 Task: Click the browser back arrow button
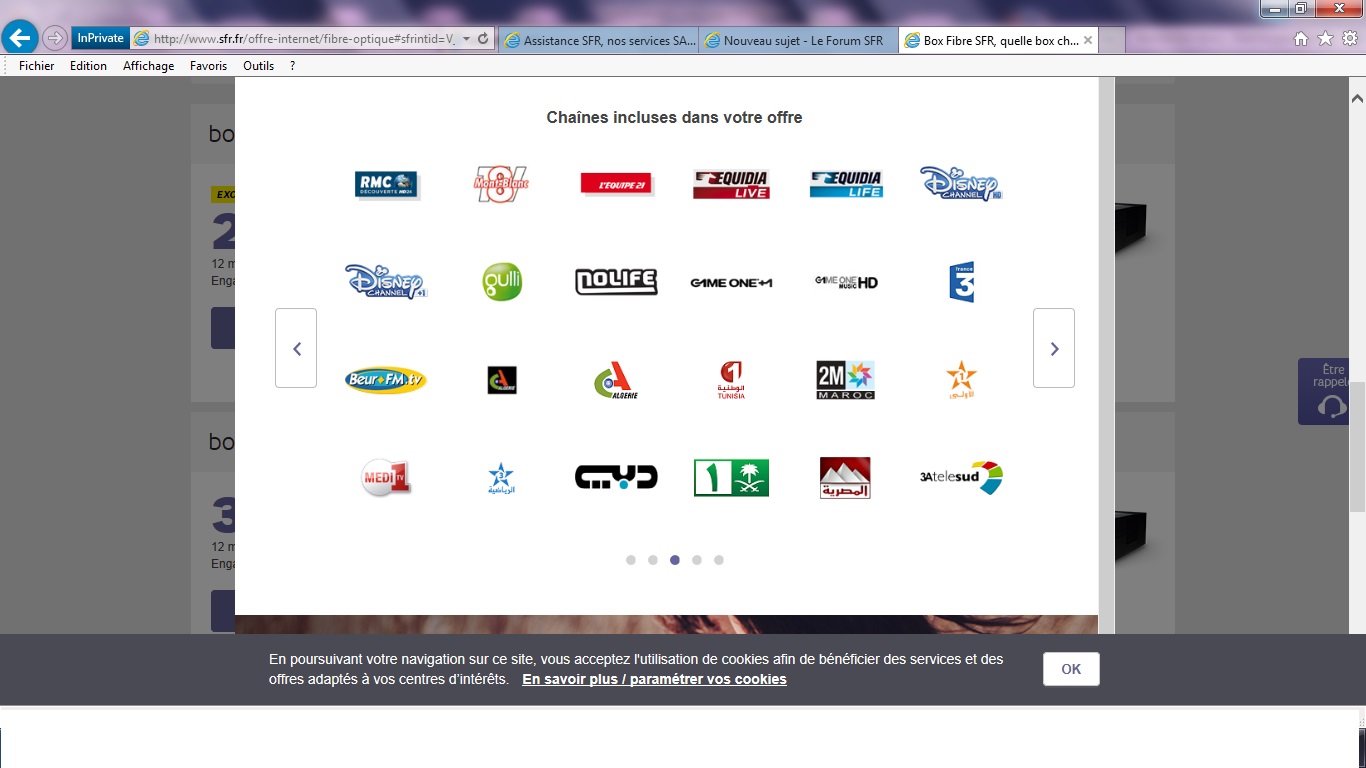tap(20, 38)
